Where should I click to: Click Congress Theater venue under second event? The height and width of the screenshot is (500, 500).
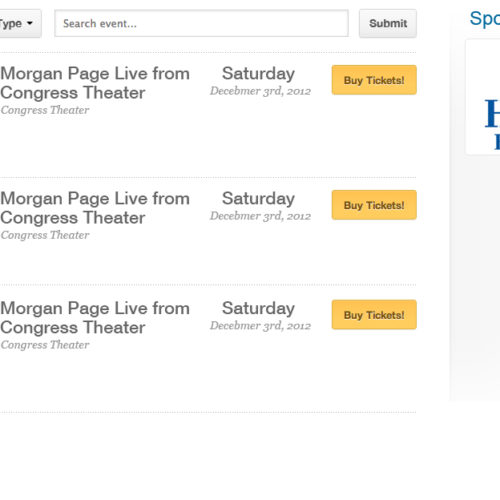[45, 235]
